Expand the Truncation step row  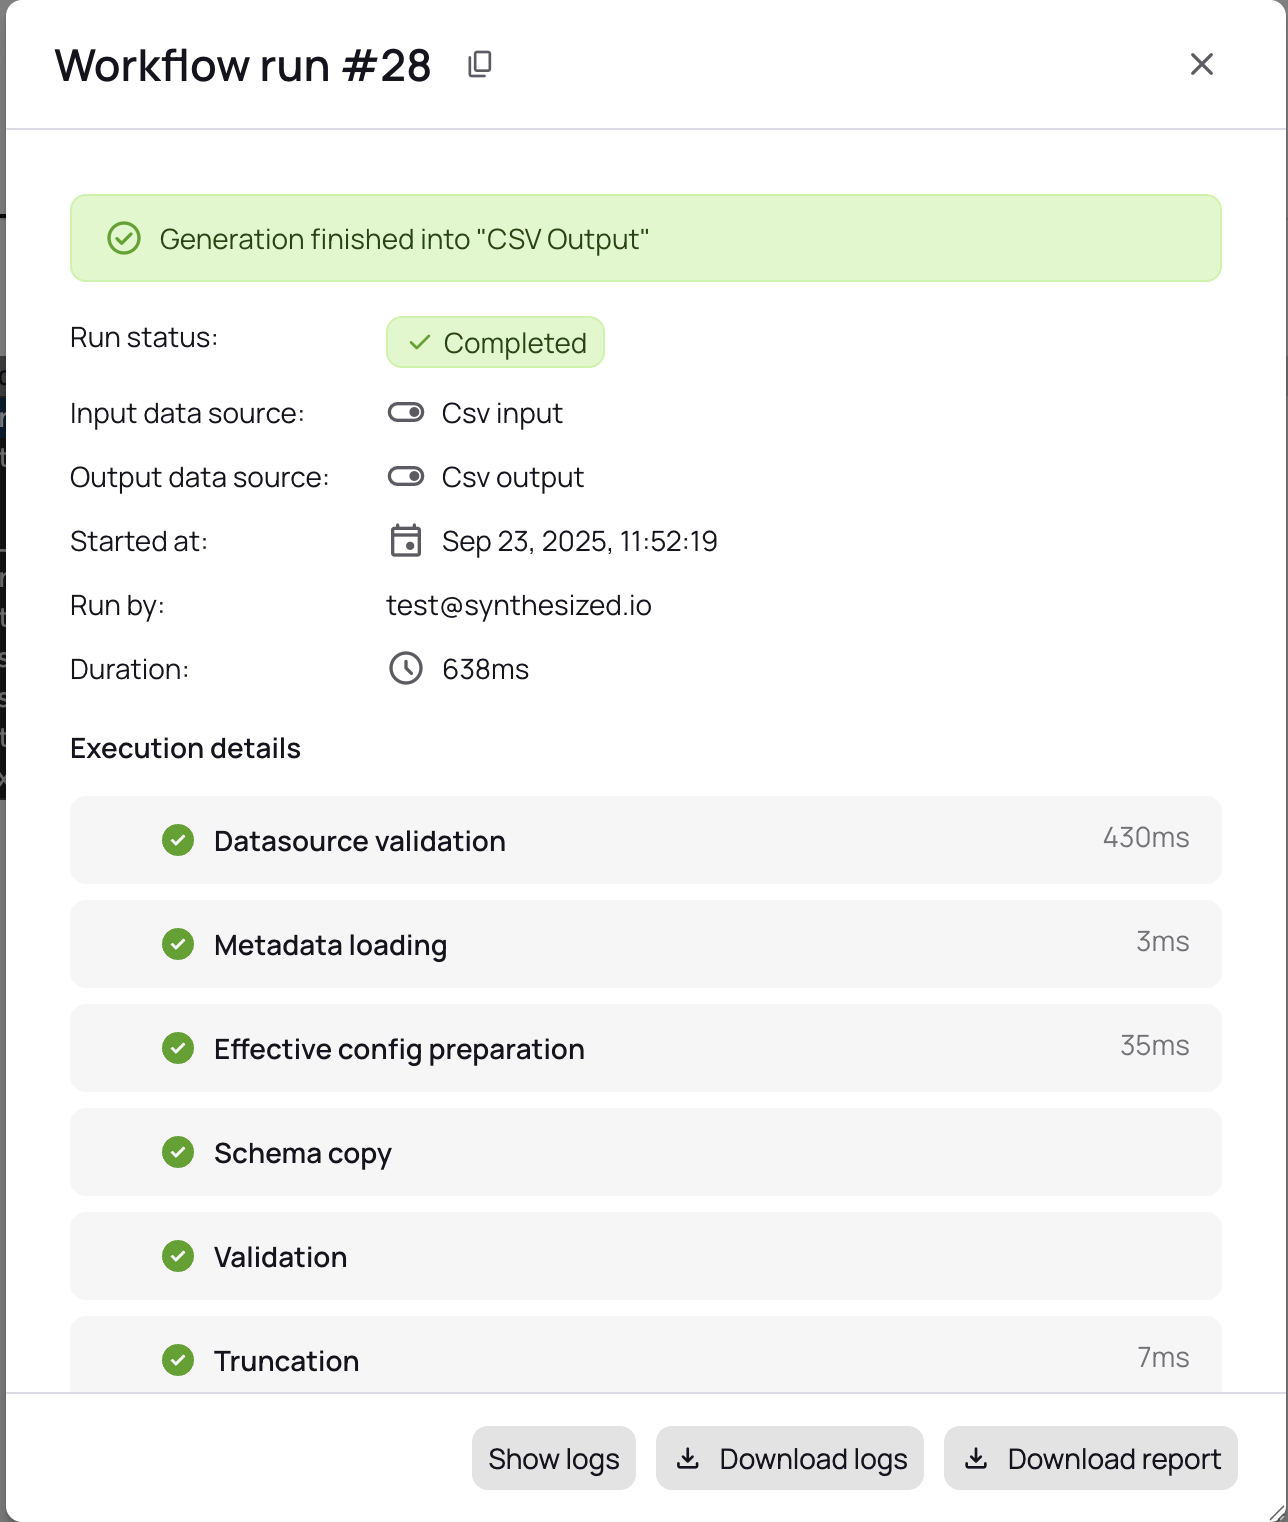tap(645, 1359)
